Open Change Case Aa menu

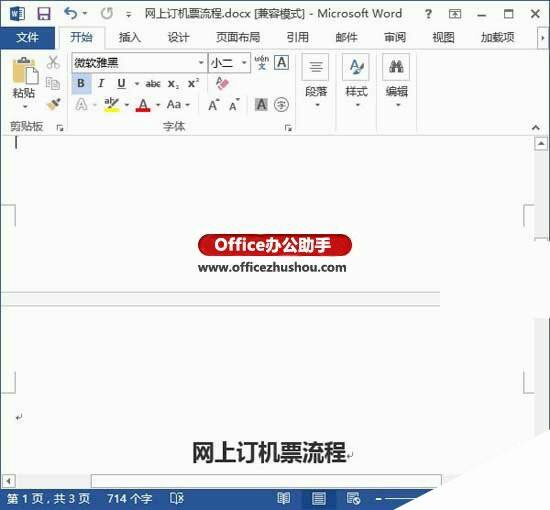[178, 105]
